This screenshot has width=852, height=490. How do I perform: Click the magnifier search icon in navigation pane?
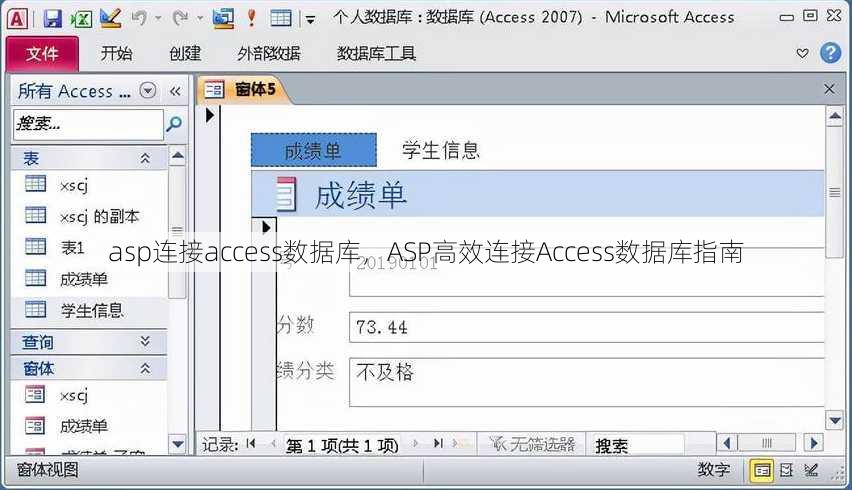coord(174,124)
